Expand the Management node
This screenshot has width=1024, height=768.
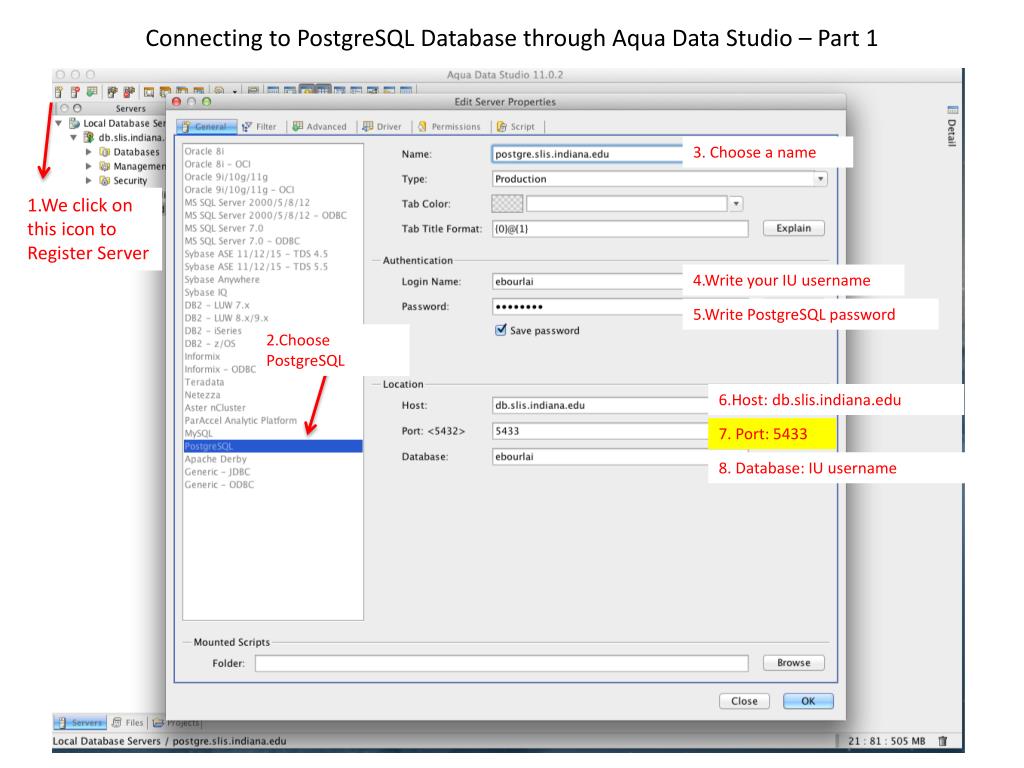[89, 166]
